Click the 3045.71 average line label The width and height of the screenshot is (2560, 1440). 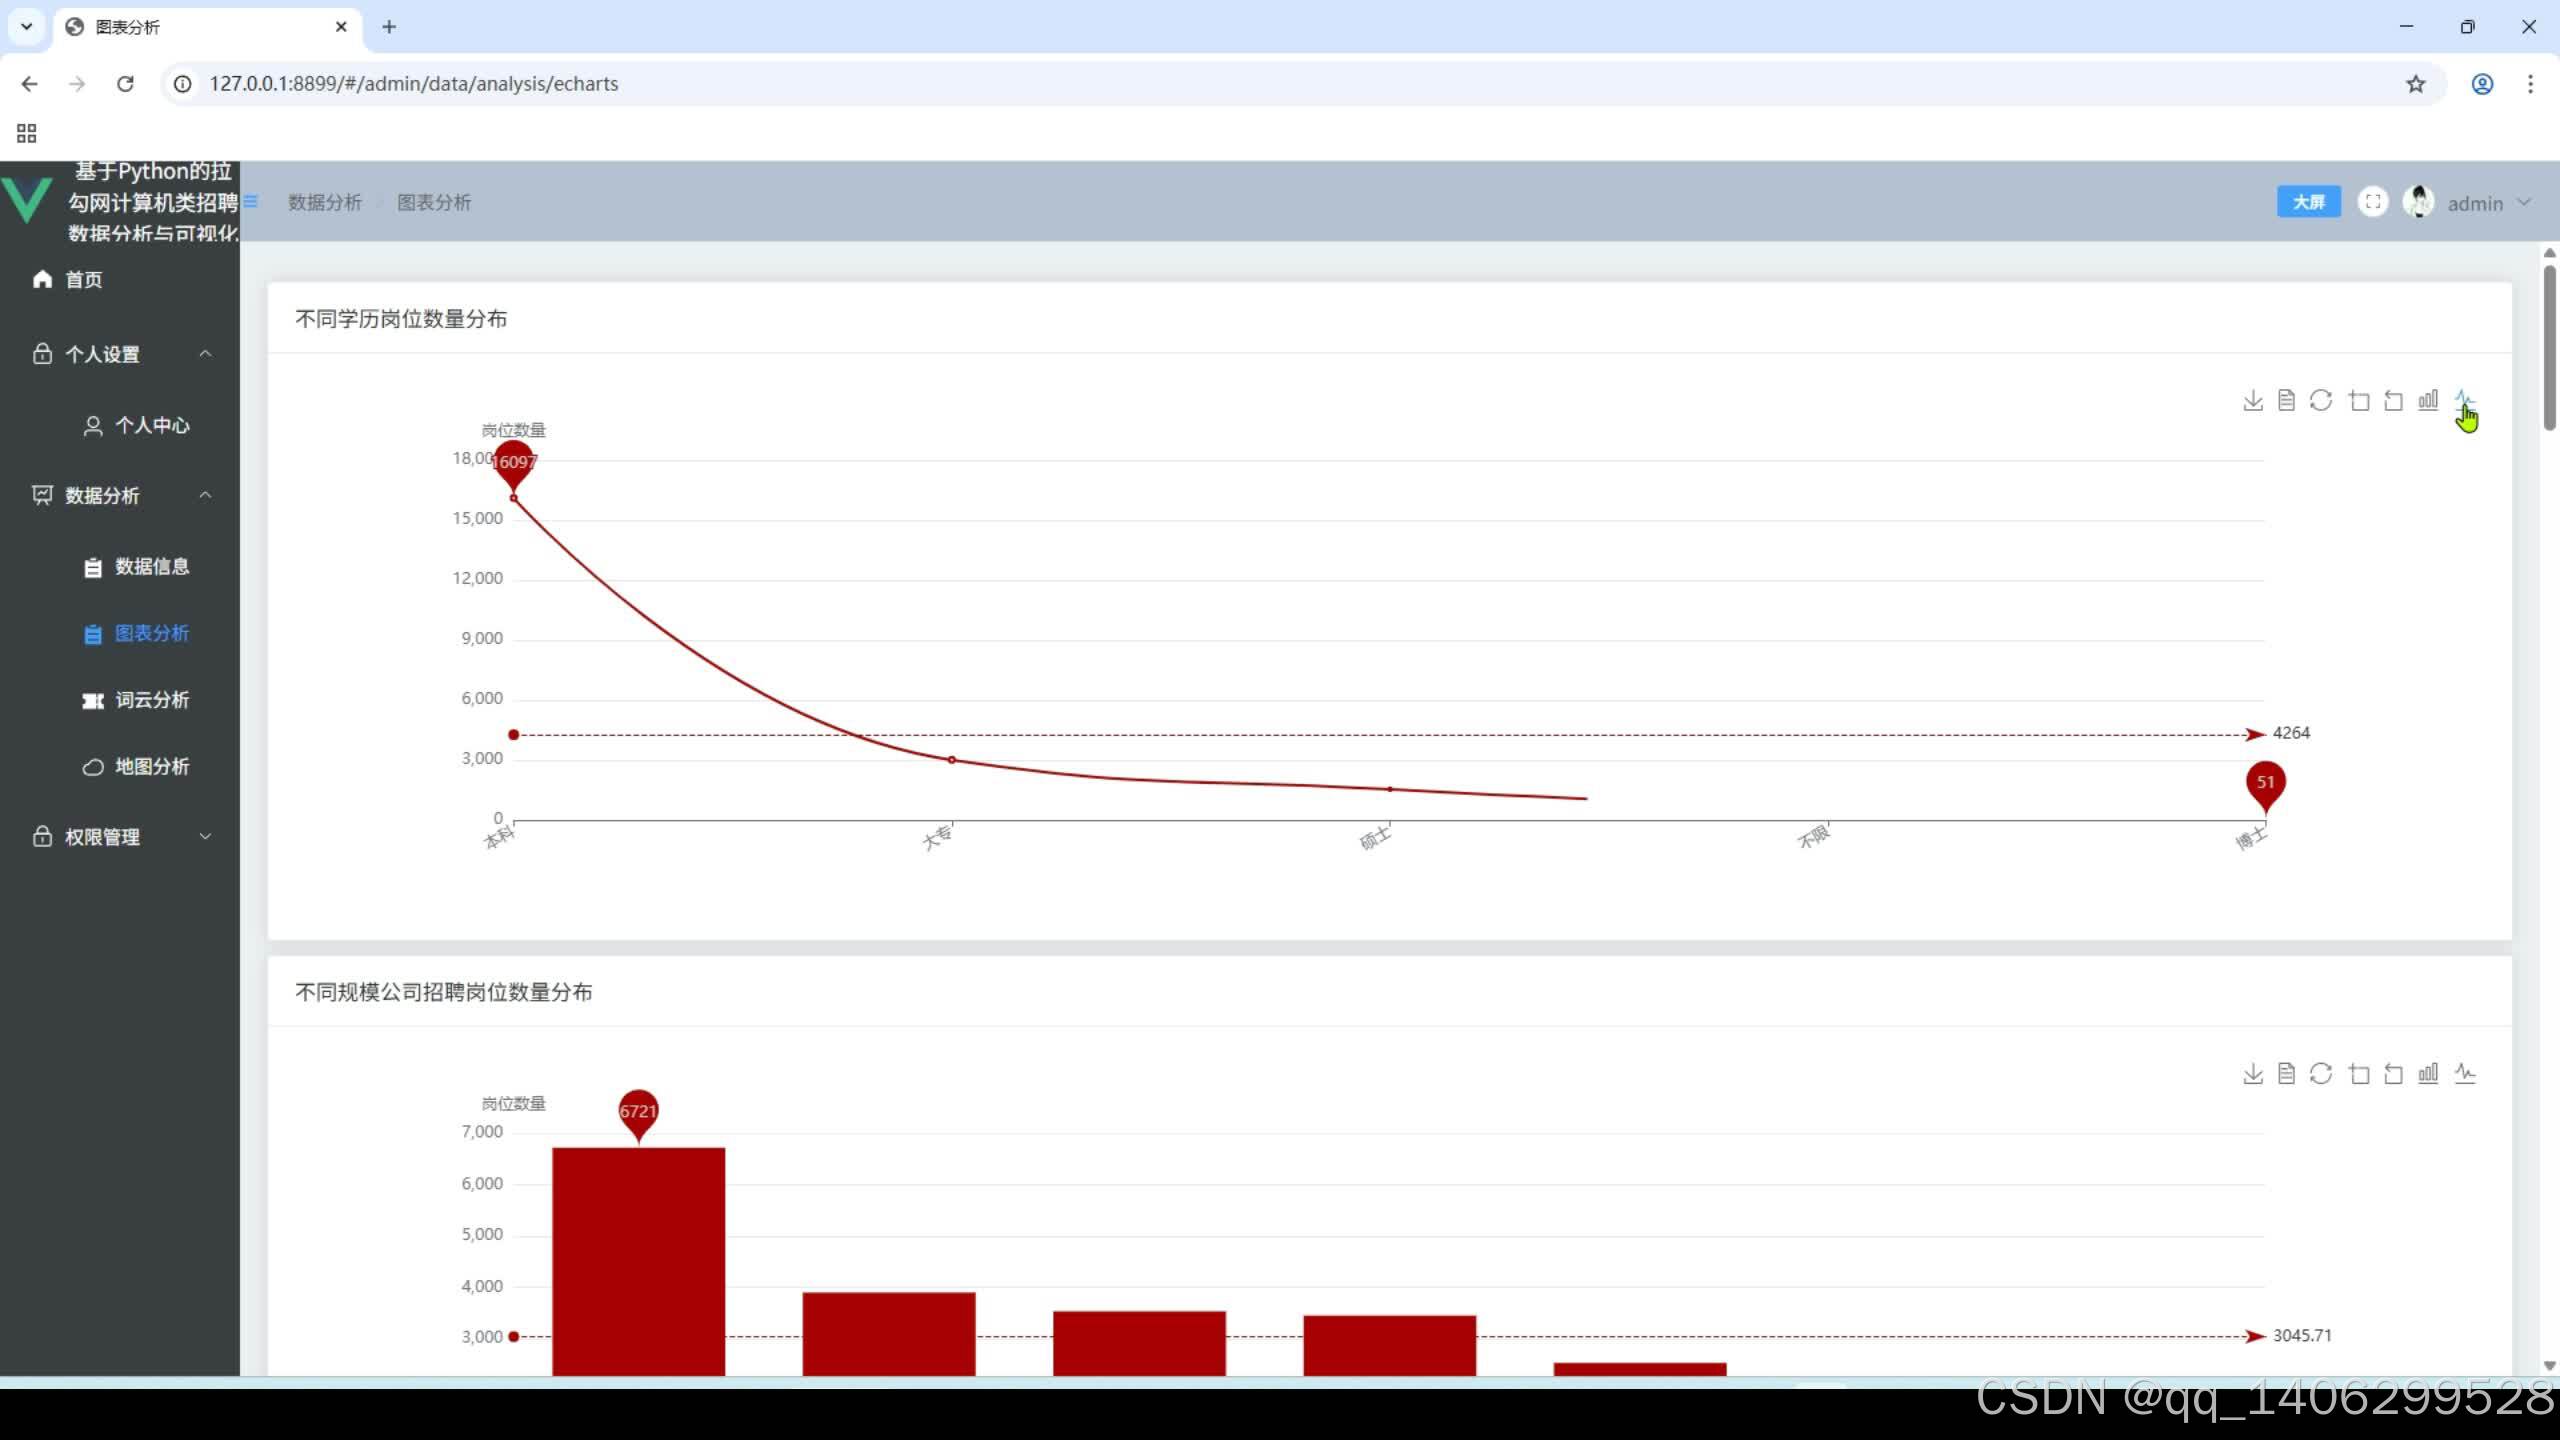coord(2302,1336)
